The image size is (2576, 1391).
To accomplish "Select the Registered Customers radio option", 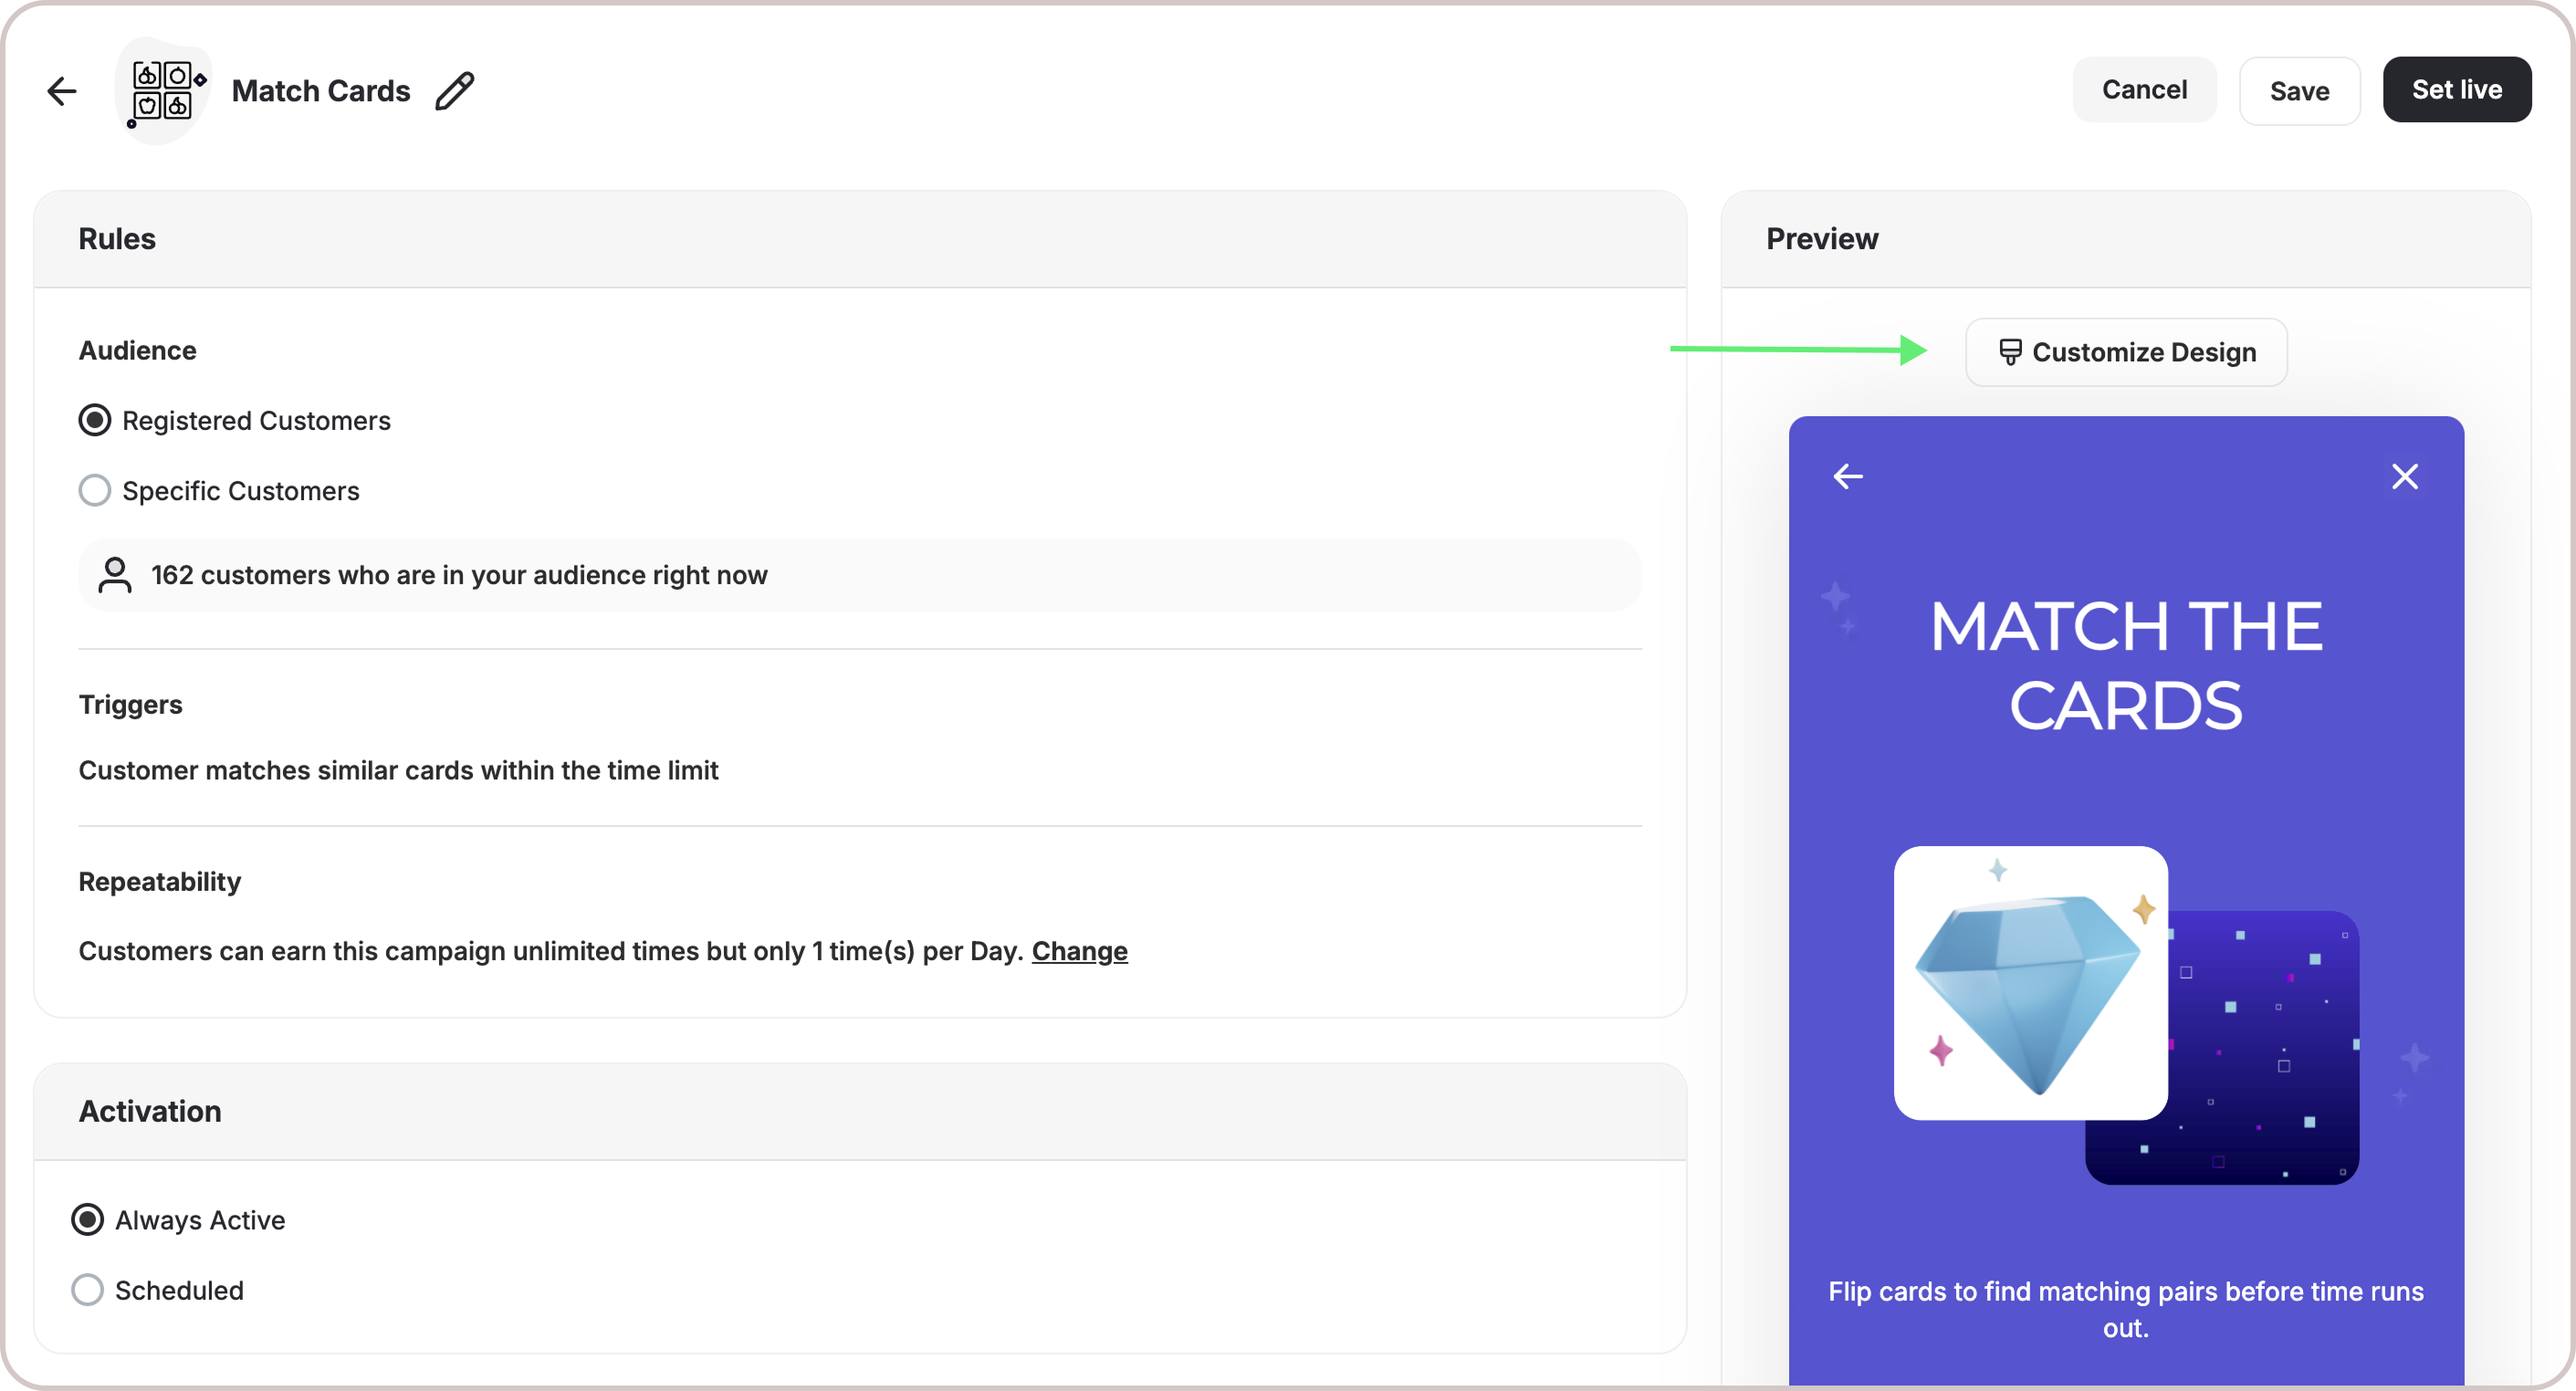I will pyautogui.click(x=95, y=420).
